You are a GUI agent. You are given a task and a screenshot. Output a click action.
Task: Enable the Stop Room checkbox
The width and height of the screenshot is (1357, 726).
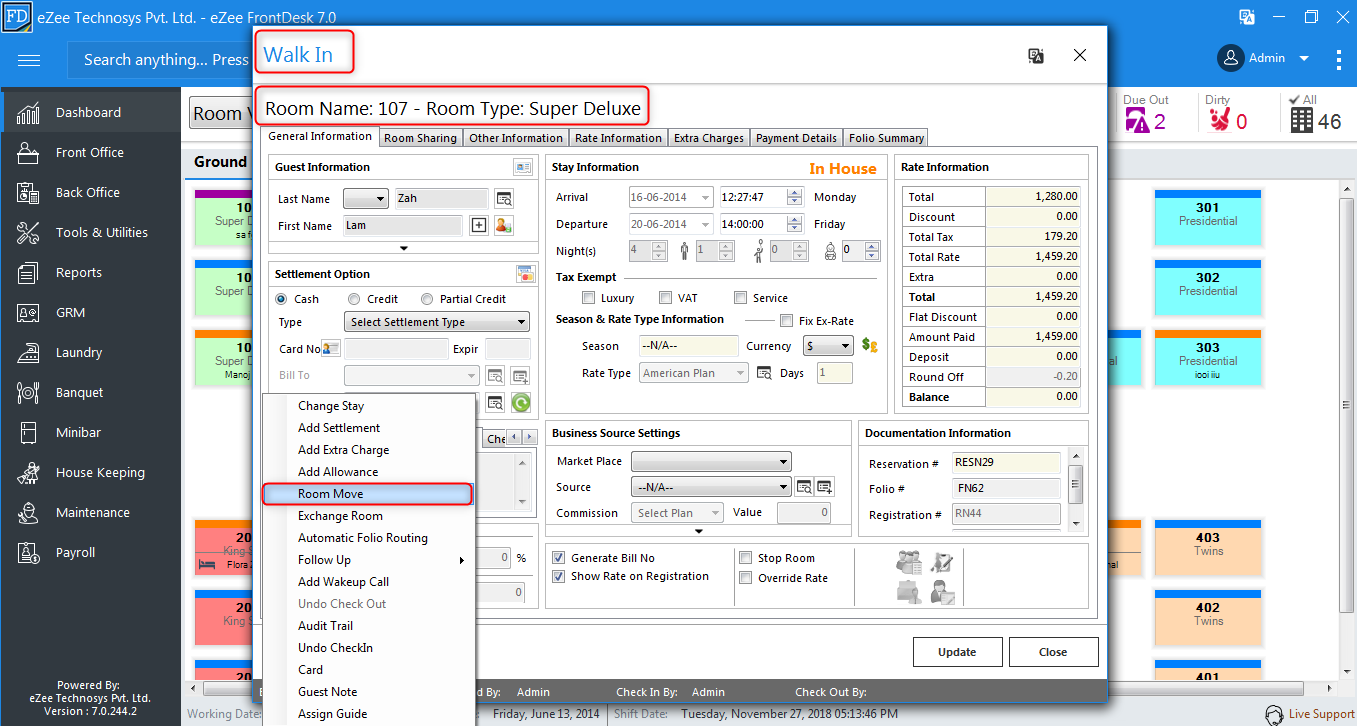click(x=746, y=558)
